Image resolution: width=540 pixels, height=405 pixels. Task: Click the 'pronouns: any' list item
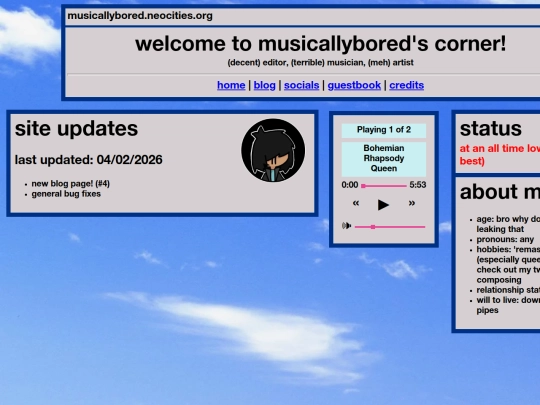505,239
